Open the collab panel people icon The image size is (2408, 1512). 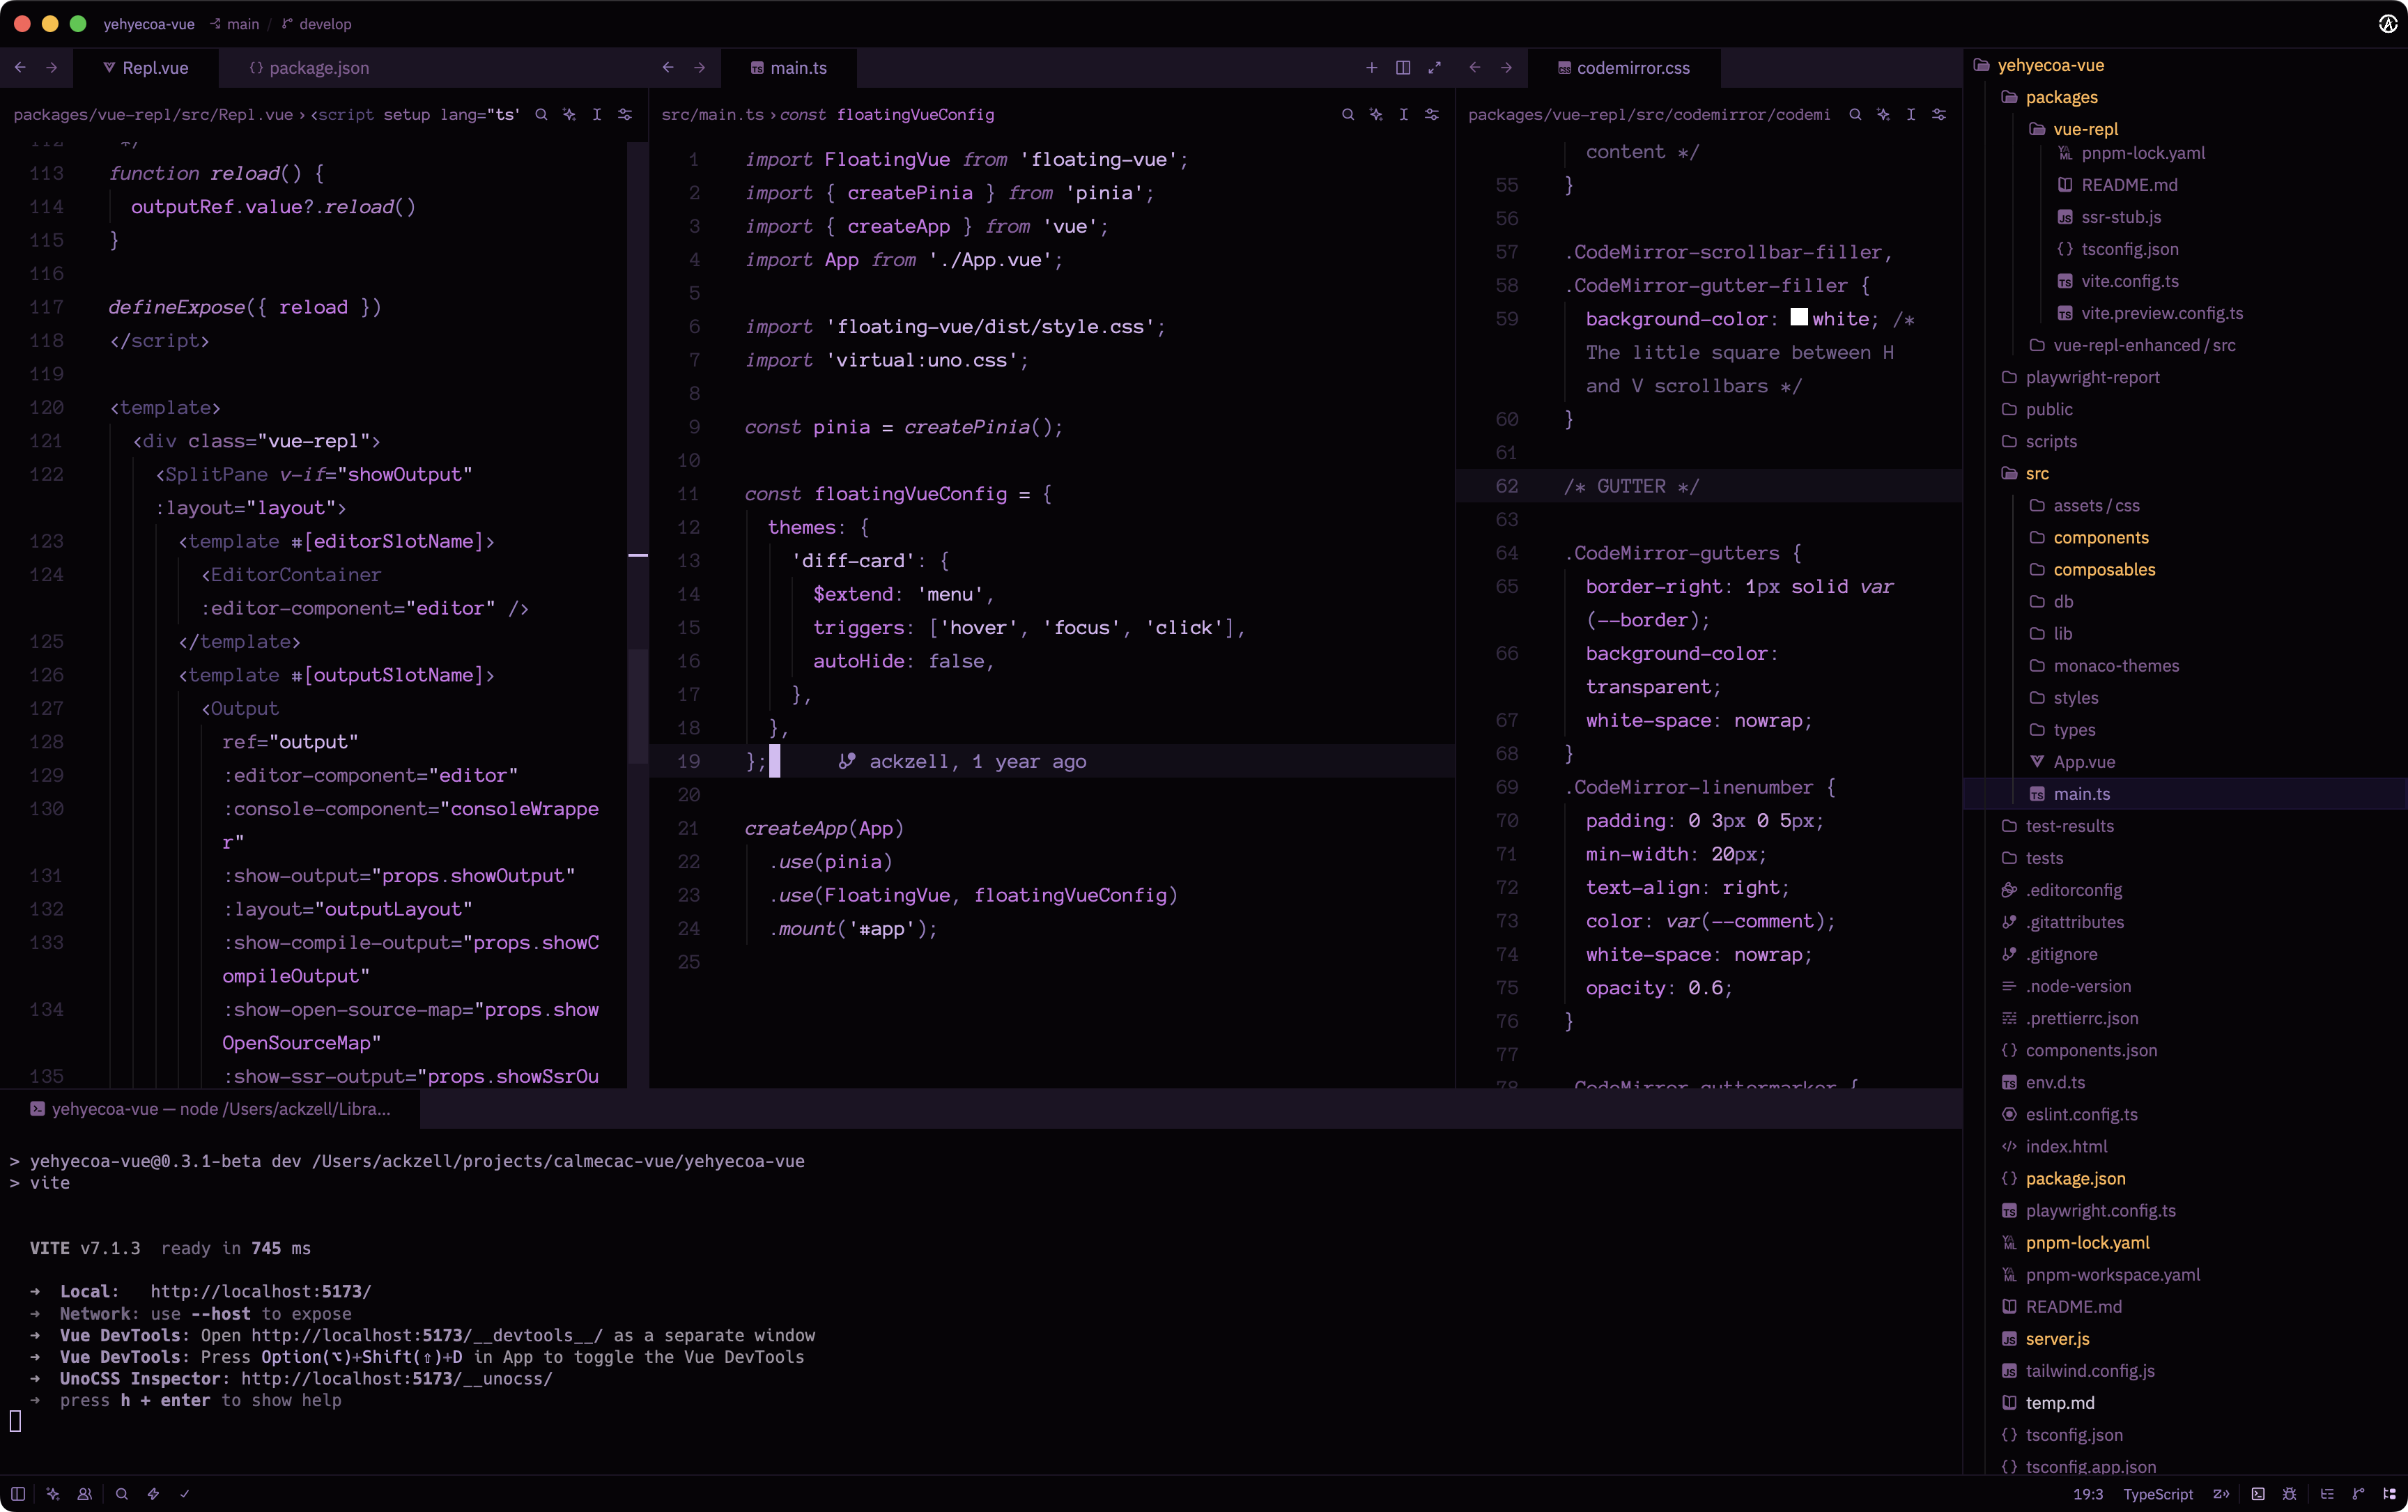pos(85,1494)
